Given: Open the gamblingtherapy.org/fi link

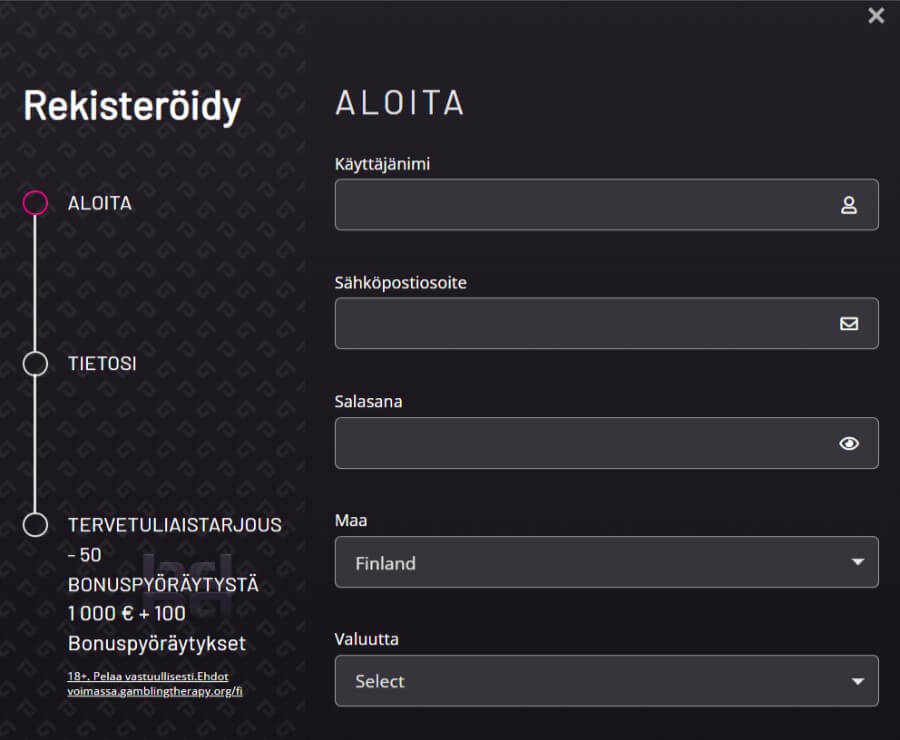Looking at the screenshot, I should [x=155, y=690].
